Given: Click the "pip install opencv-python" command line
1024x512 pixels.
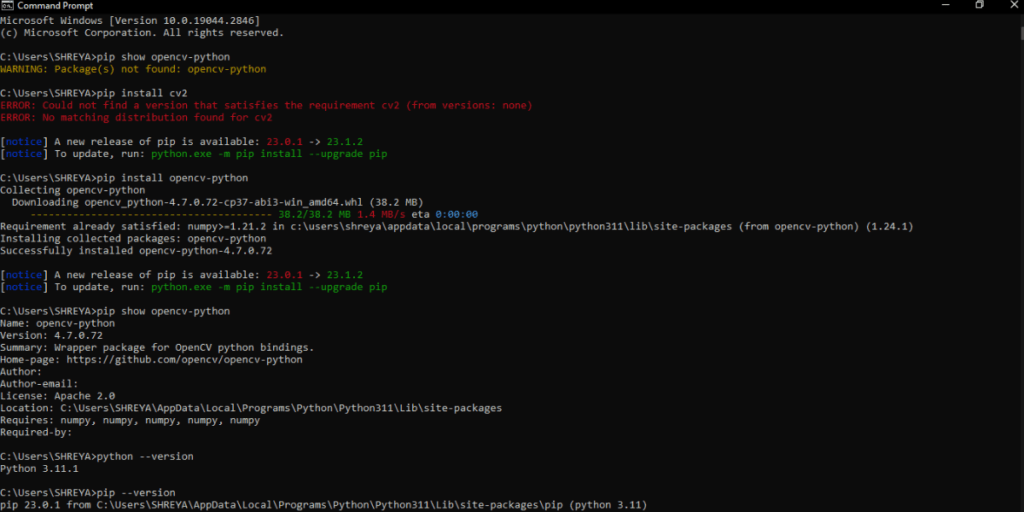Looking at the screenshot, I should pyautogui.click(x=124, y=178).
